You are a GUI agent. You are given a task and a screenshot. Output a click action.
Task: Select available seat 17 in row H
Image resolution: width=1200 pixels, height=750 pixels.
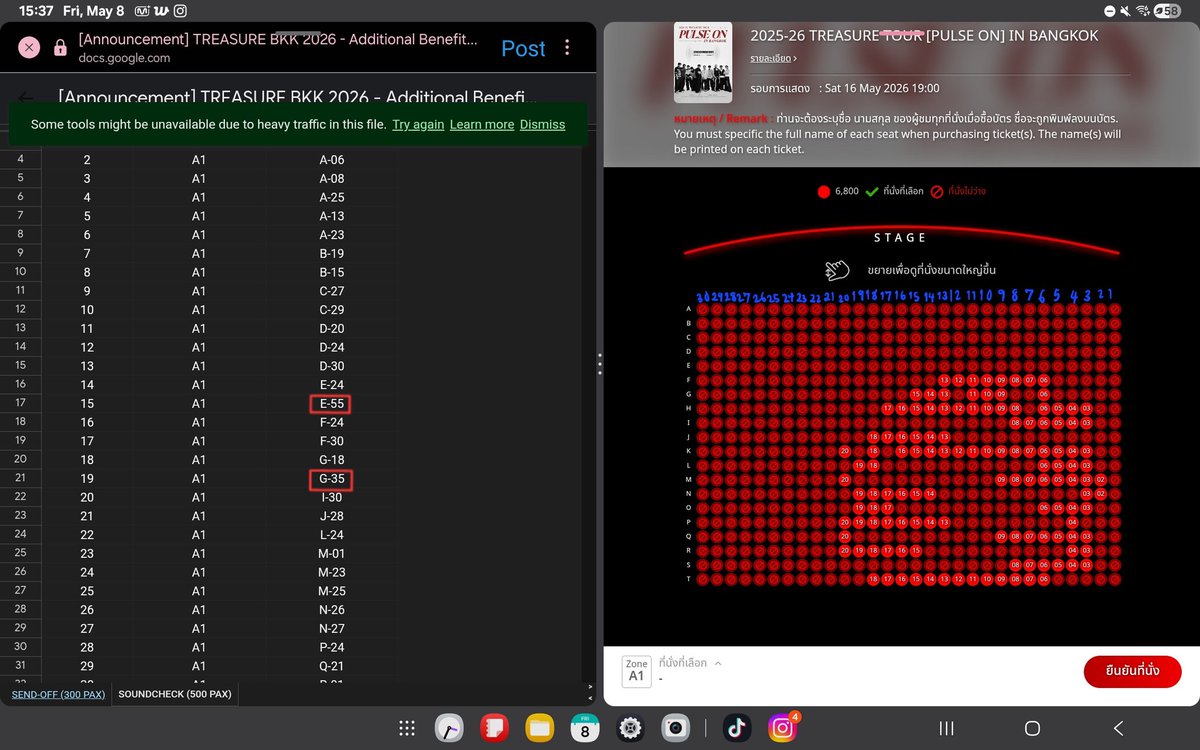point(887,408)
